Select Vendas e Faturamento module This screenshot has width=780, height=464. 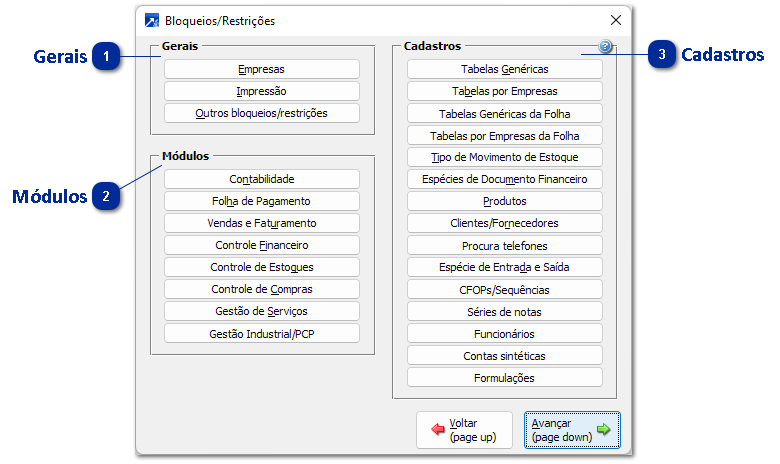tap(261, 223)
